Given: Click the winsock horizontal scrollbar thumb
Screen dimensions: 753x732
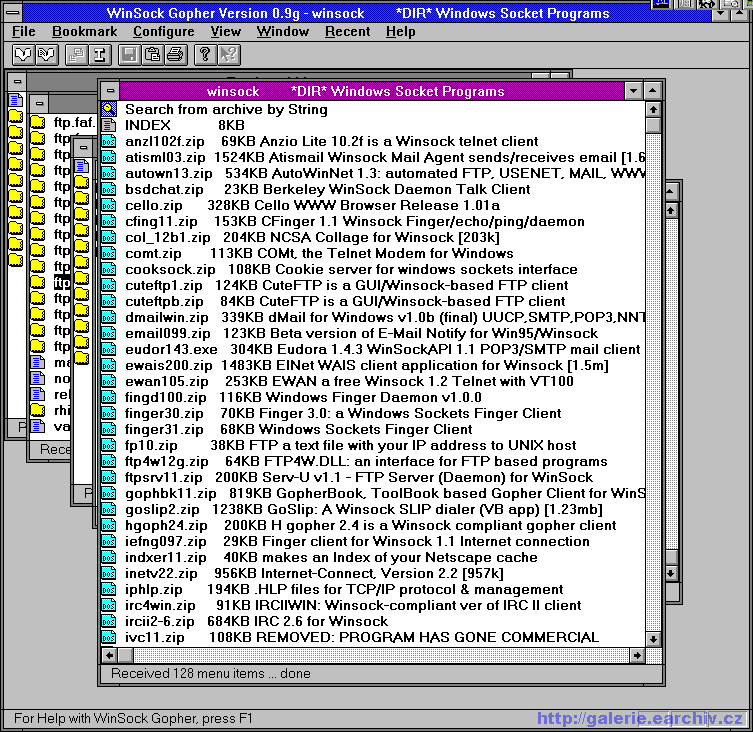Looking at the screenshot, I should click(126, 655).
